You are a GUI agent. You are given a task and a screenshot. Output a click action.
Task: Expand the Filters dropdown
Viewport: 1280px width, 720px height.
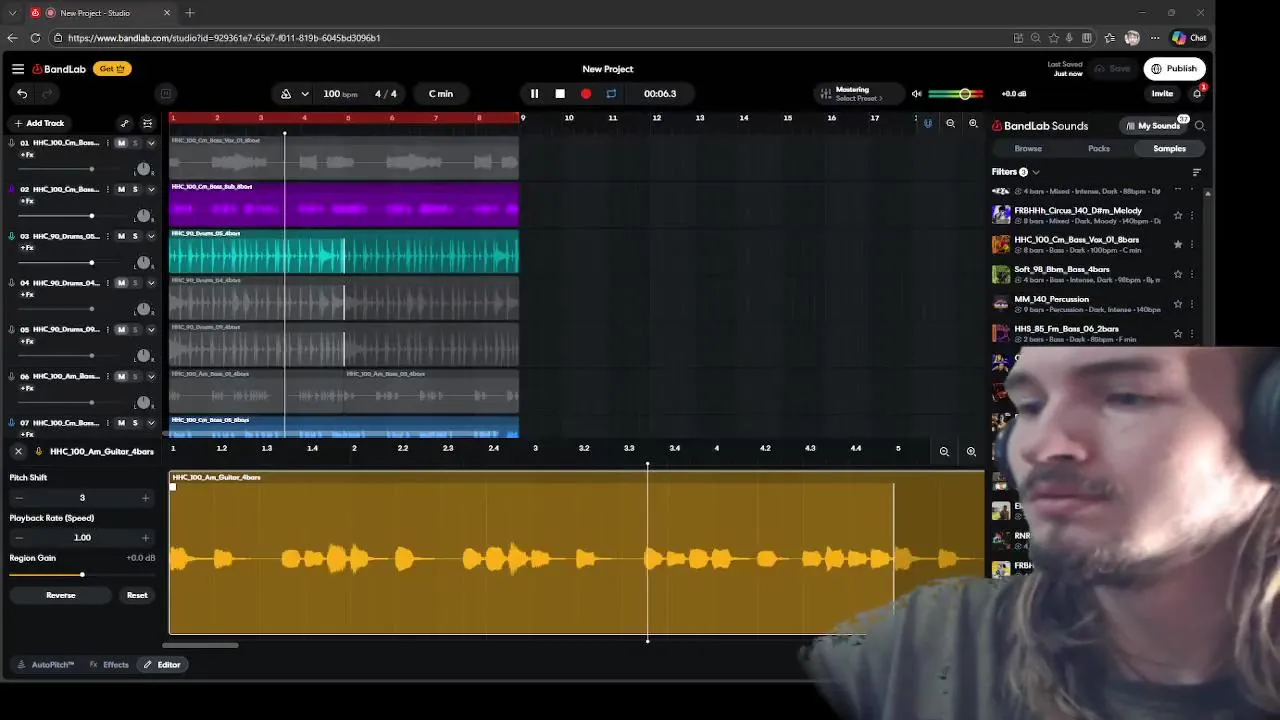click(1015, 172)
